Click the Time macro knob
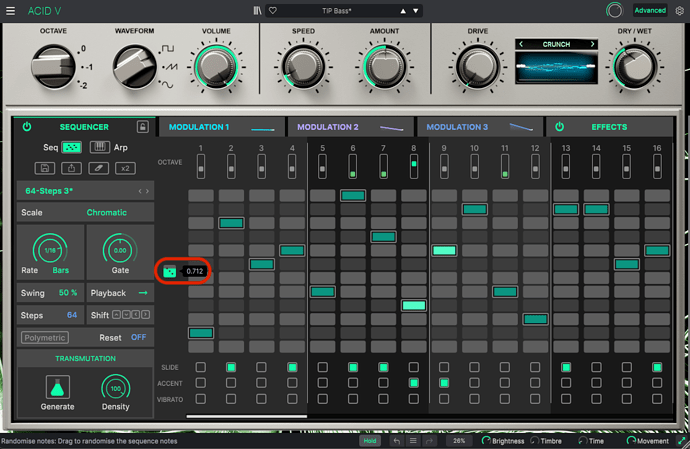The height and width of the screenshot is (449, 690). coord(583,441)
